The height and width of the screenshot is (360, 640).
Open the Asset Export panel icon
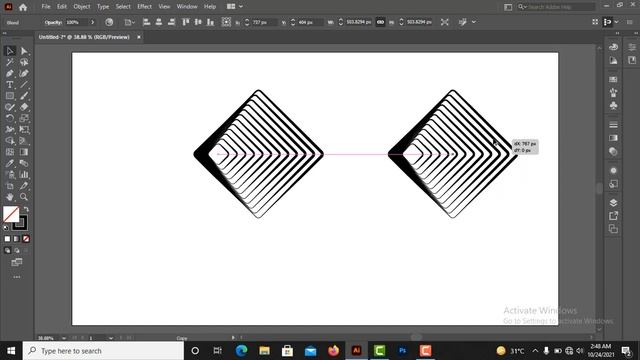click(x=613, y=216)
